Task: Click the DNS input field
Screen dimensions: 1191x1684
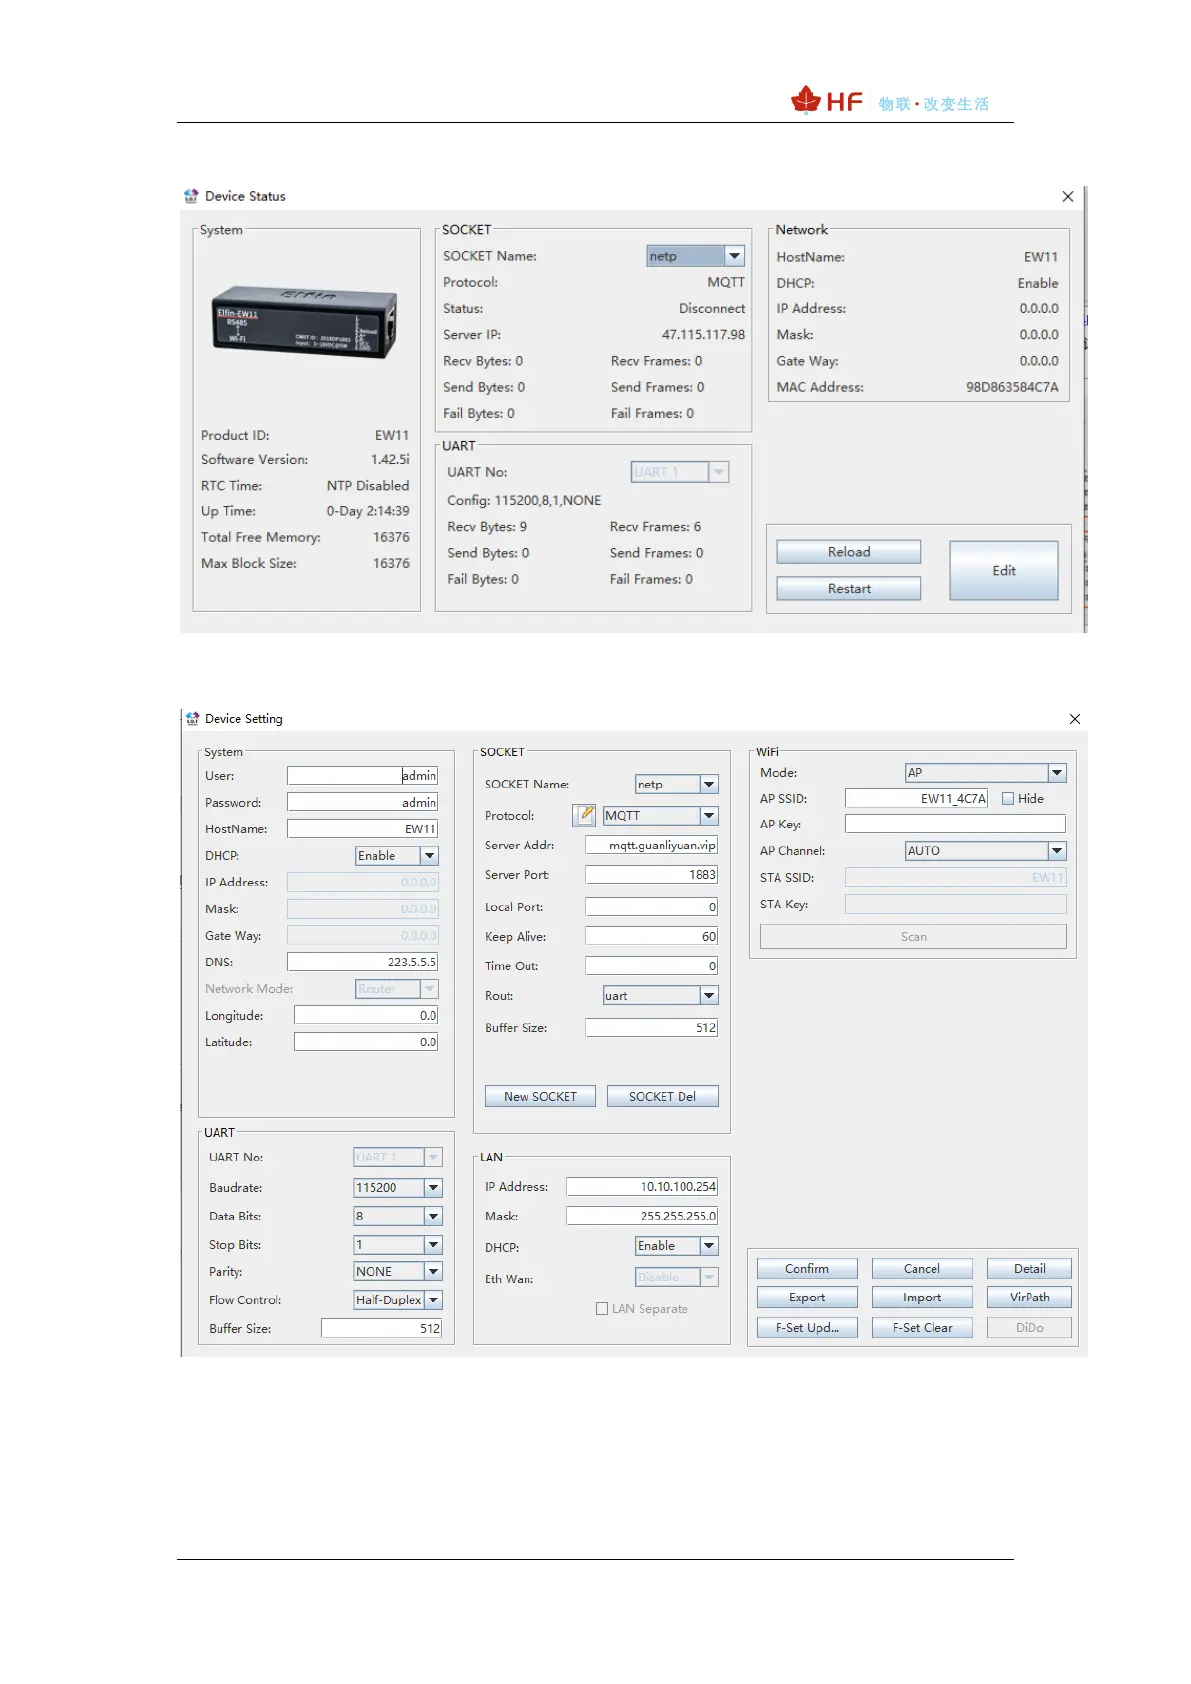Action: coord(362,962)
